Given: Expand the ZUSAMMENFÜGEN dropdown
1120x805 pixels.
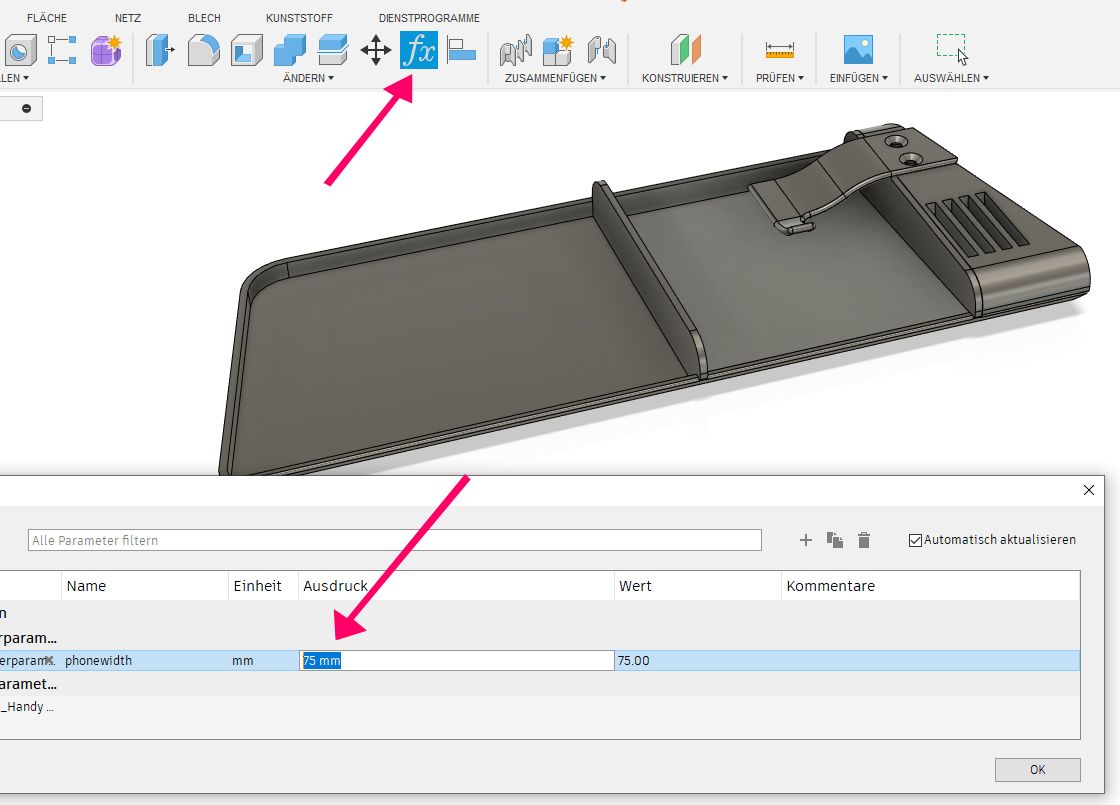Looking at the screenshot, I should 555,78.
